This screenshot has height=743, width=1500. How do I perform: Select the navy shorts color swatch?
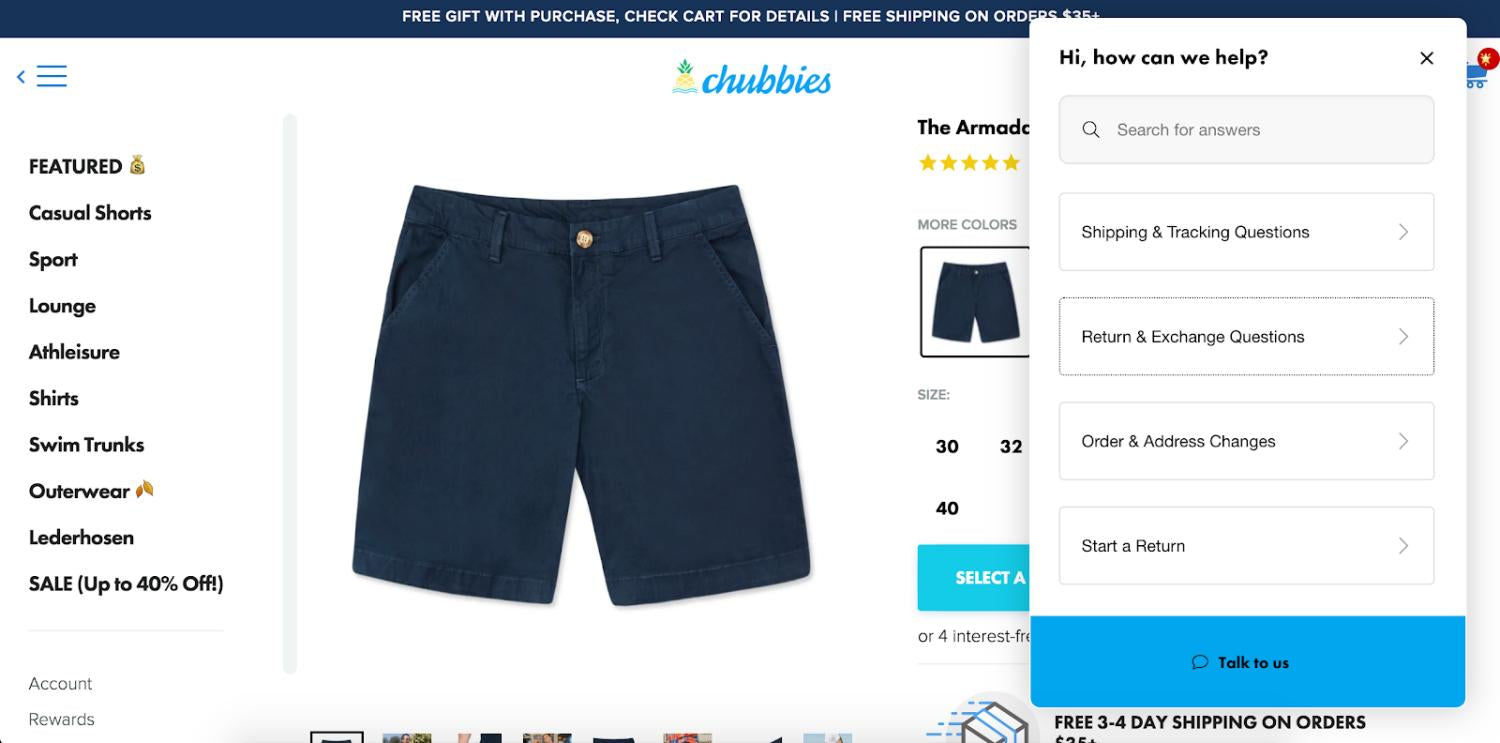point(975,302)
